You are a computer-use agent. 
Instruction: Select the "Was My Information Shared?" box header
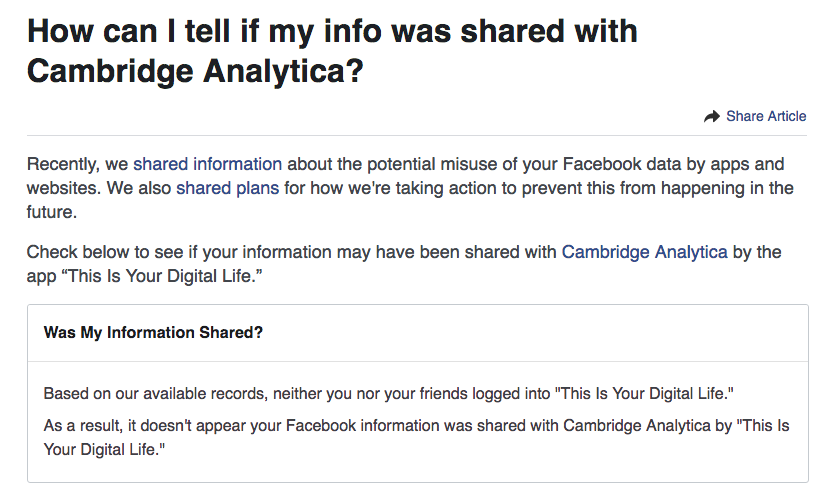point(153,332)
